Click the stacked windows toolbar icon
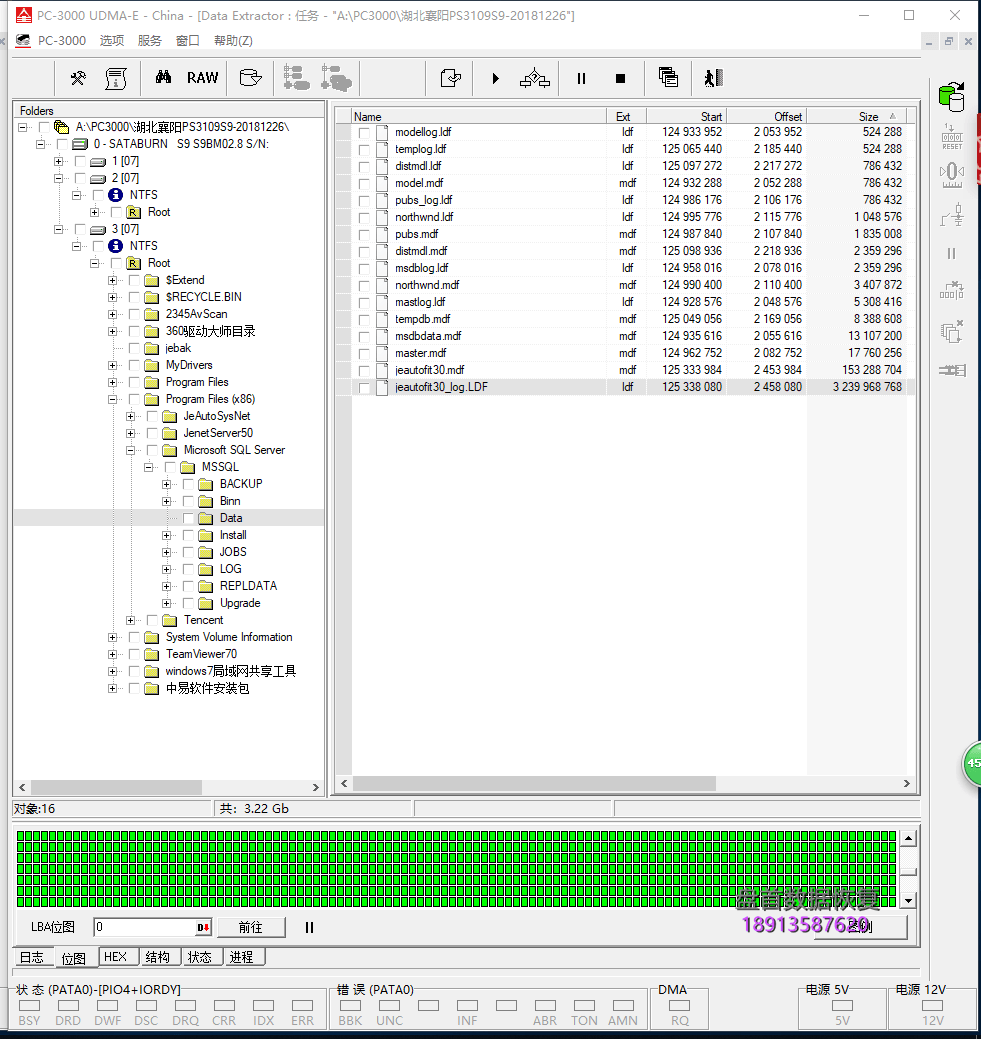 click(x=668, y=78)
